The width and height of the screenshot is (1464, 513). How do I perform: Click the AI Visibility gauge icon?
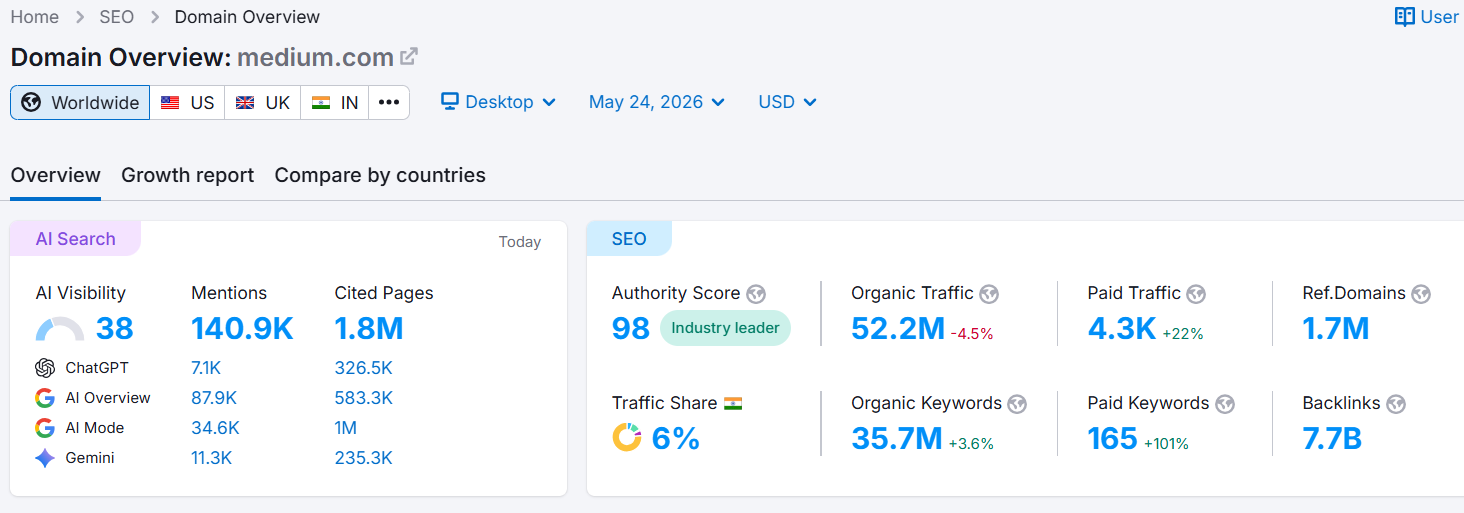(60, 329)
